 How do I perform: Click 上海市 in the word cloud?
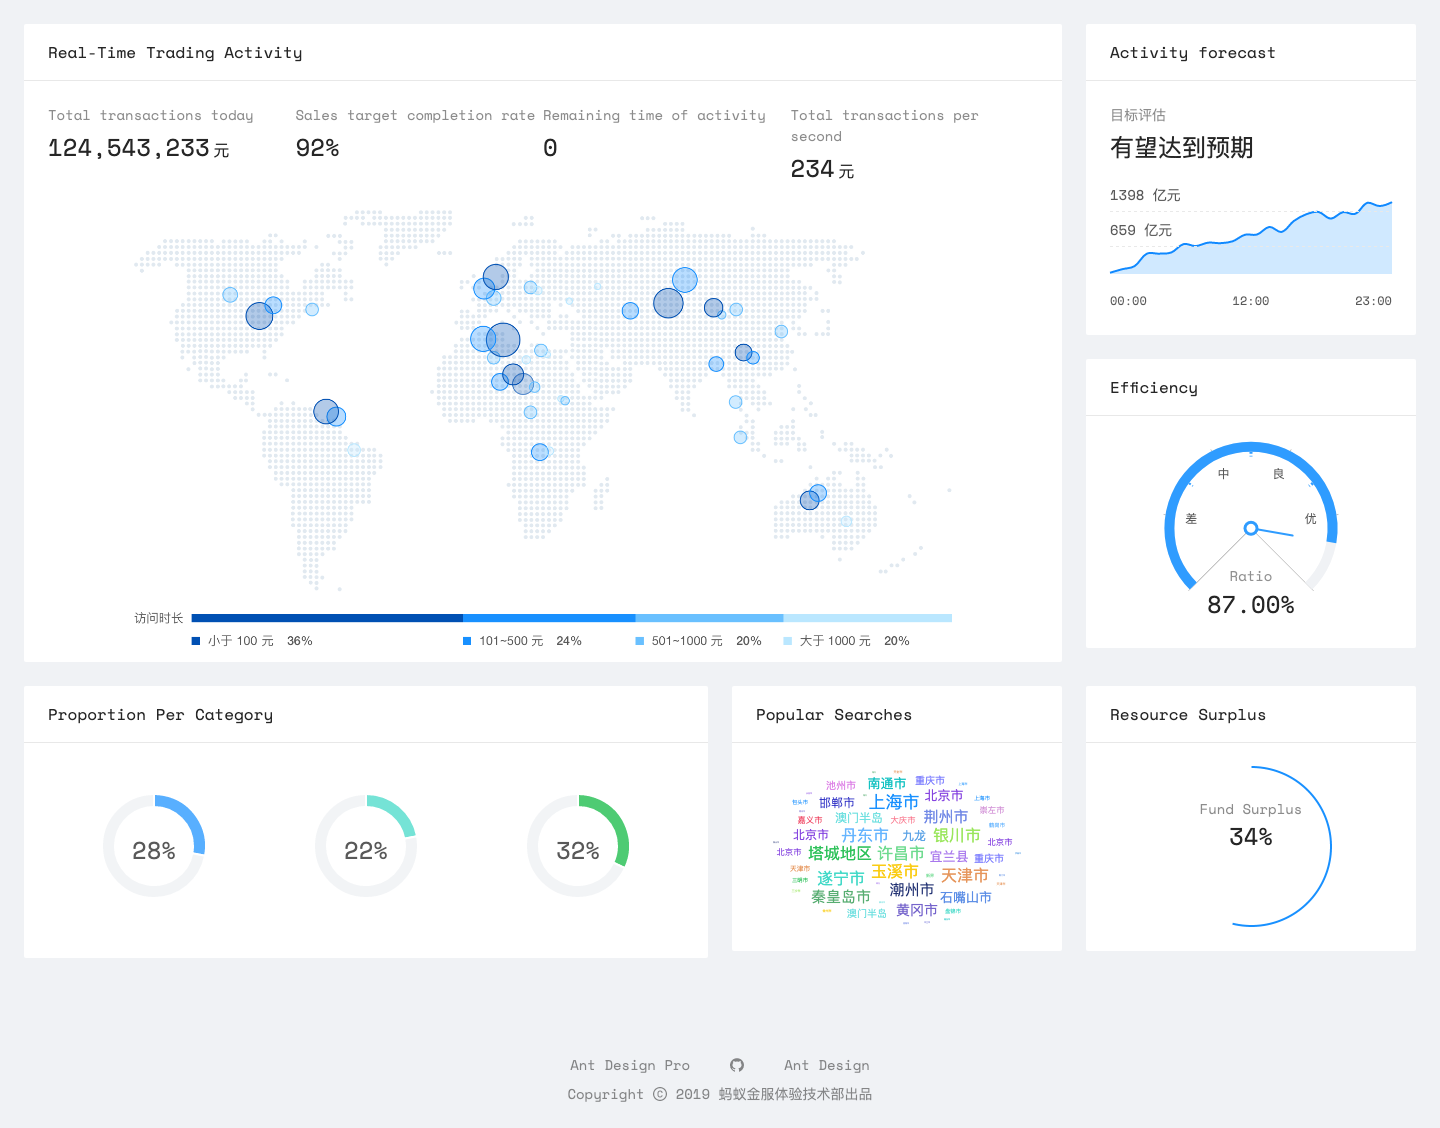click(893, 802)
